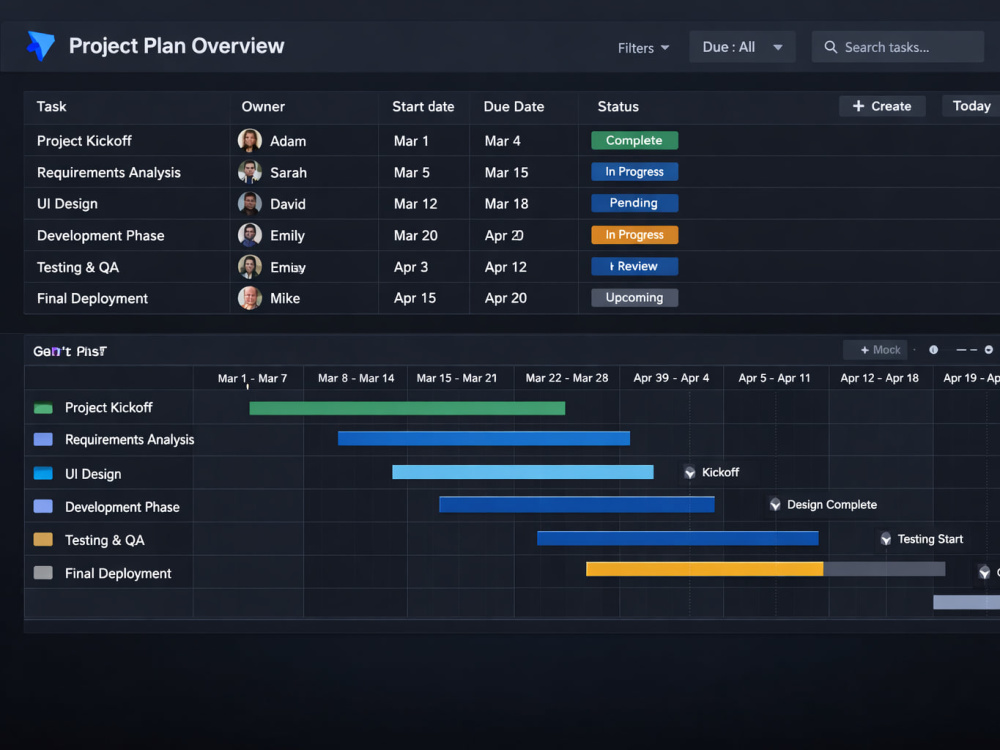Click the green Project Kickoff Gantt bar
This screenshot has height=750, width=1000.
click(407, 408)
